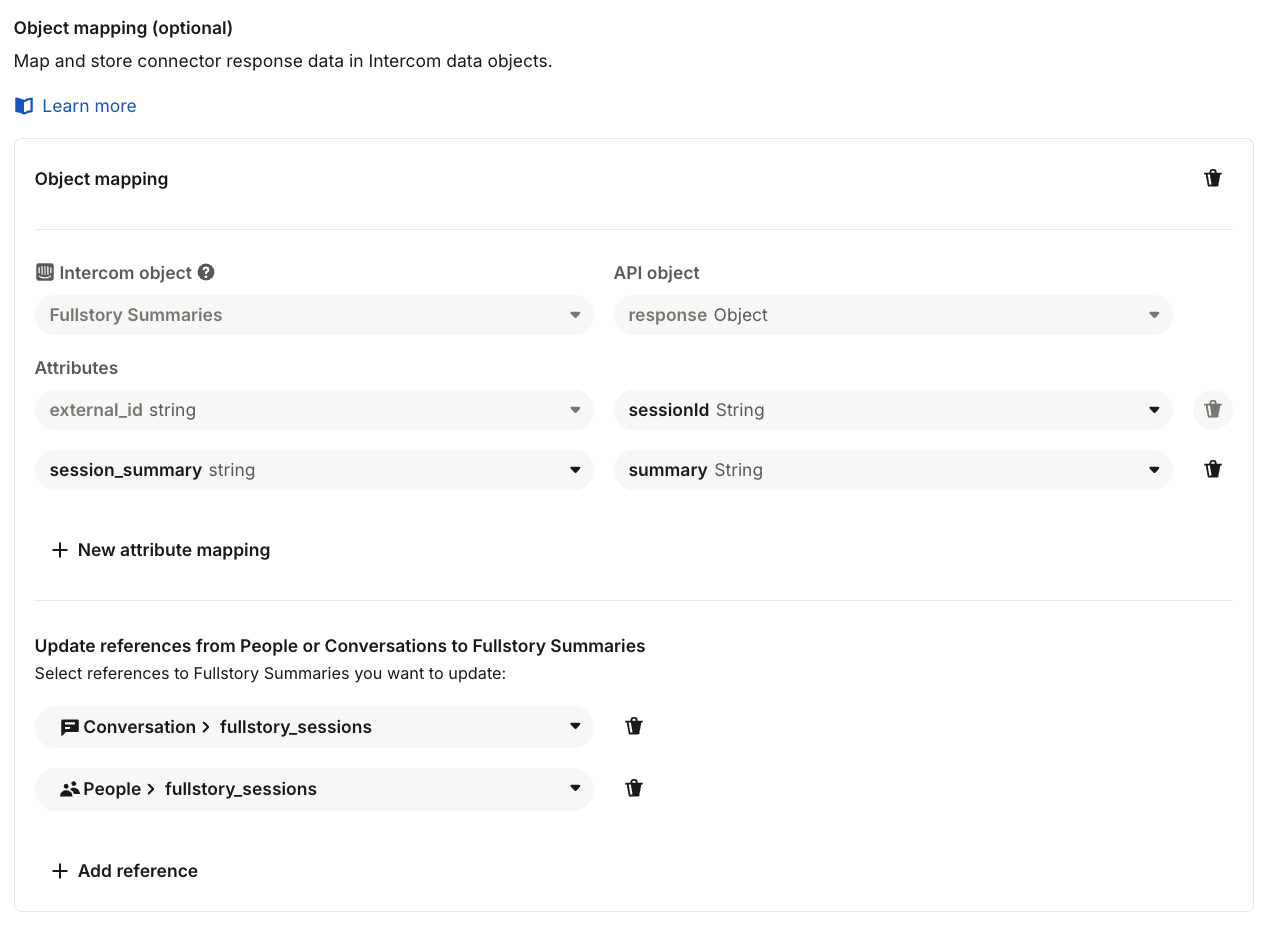Open the summary String API field dropdown
Image resolution: width=1269 pixels, height=929 pixels.
892,470
